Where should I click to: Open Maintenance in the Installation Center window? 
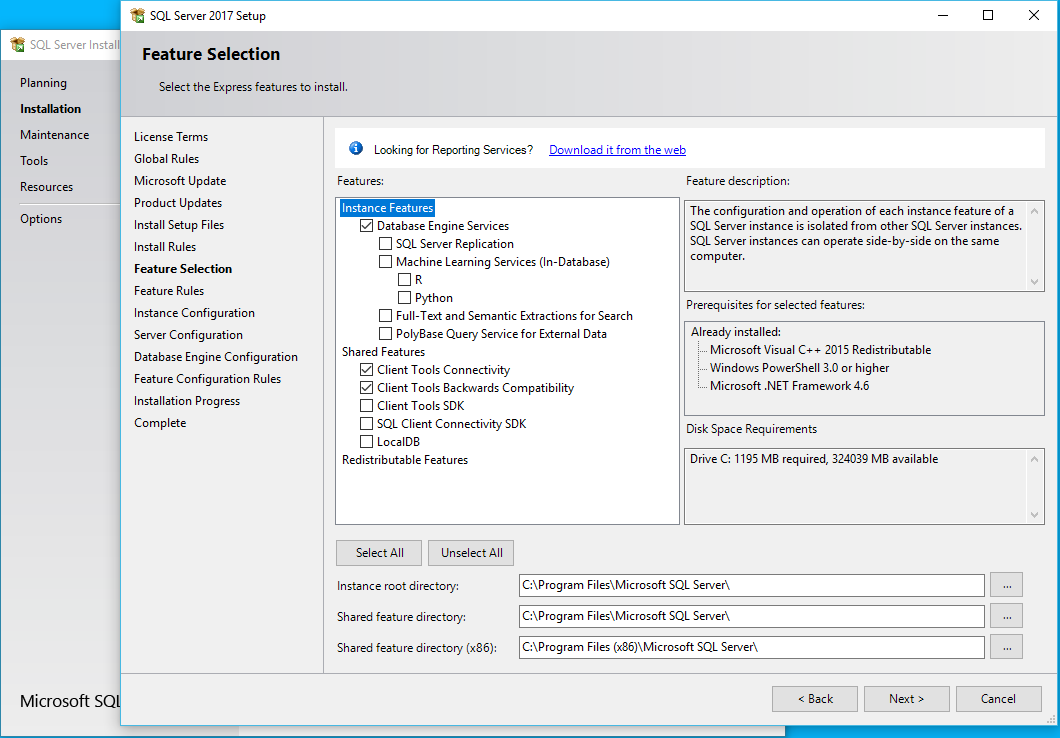tap(54, 134)
